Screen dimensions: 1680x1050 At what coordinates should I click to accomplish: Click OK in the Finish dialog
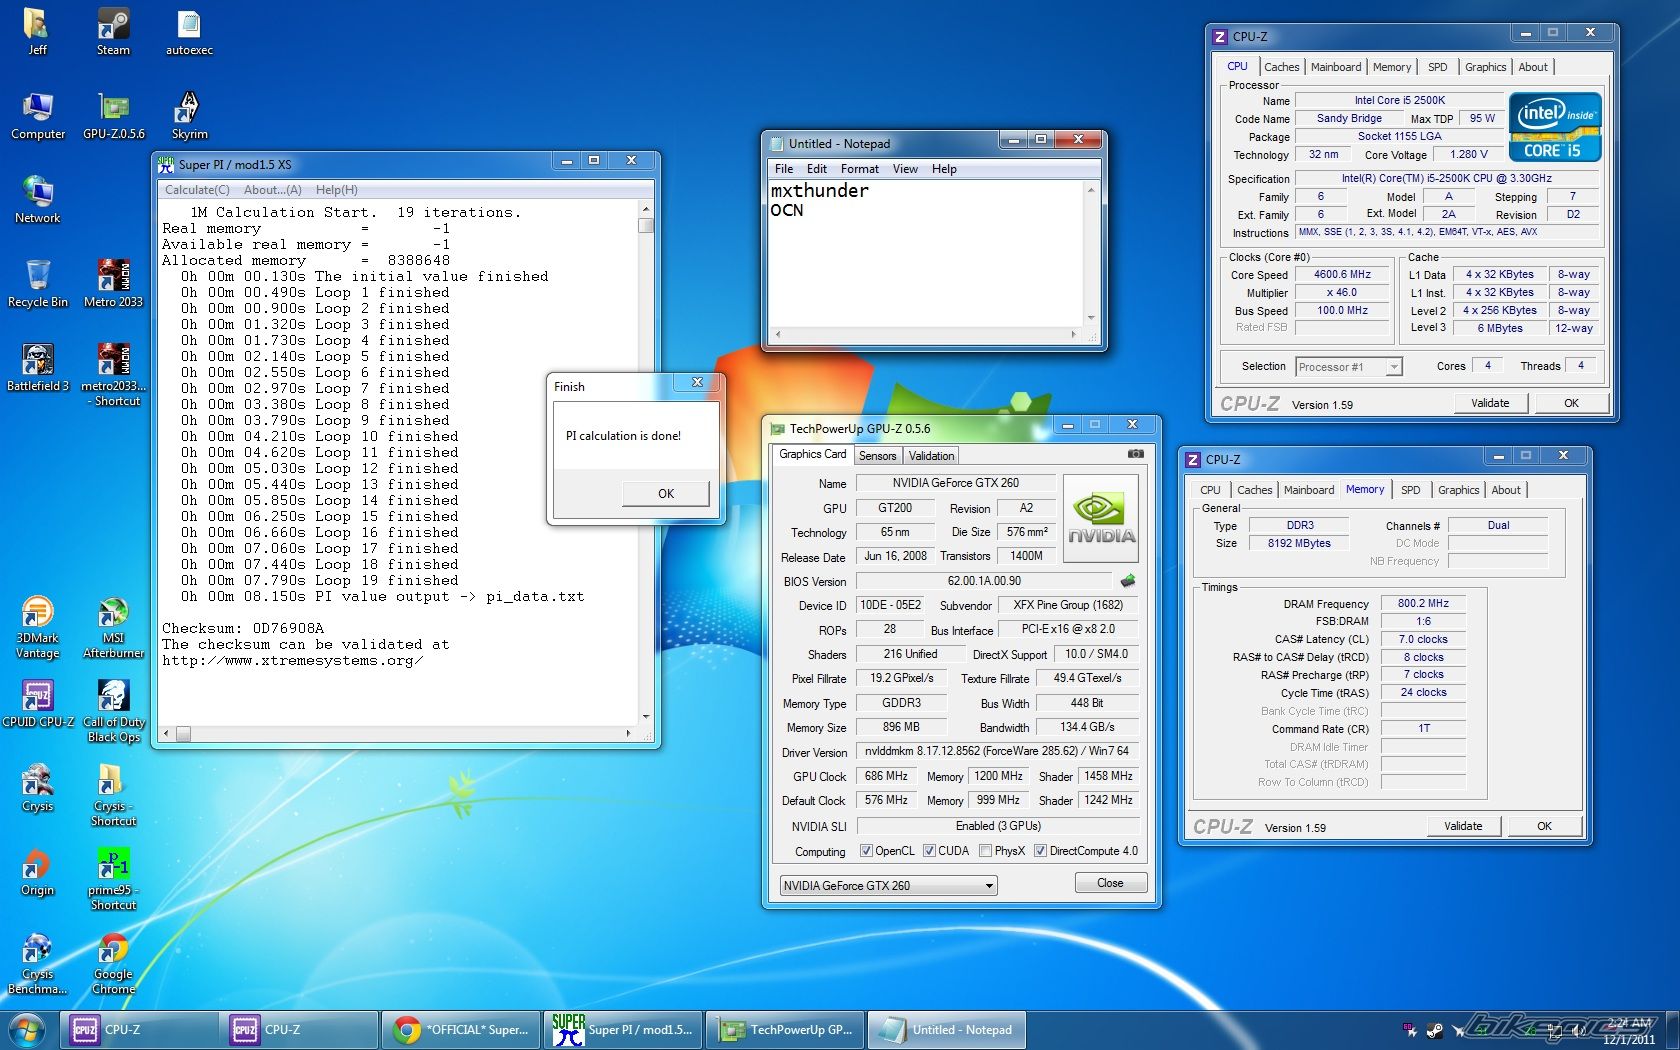tap(665, 493)
